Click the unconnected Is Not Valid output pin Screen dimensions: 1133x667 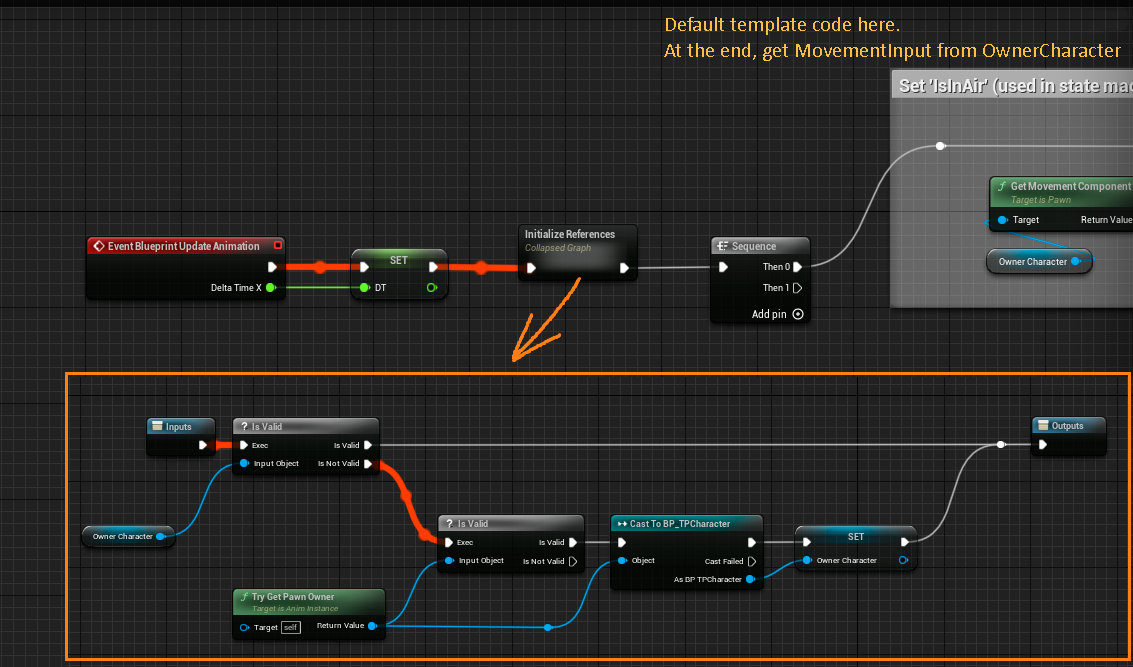(x=573, y=561)
